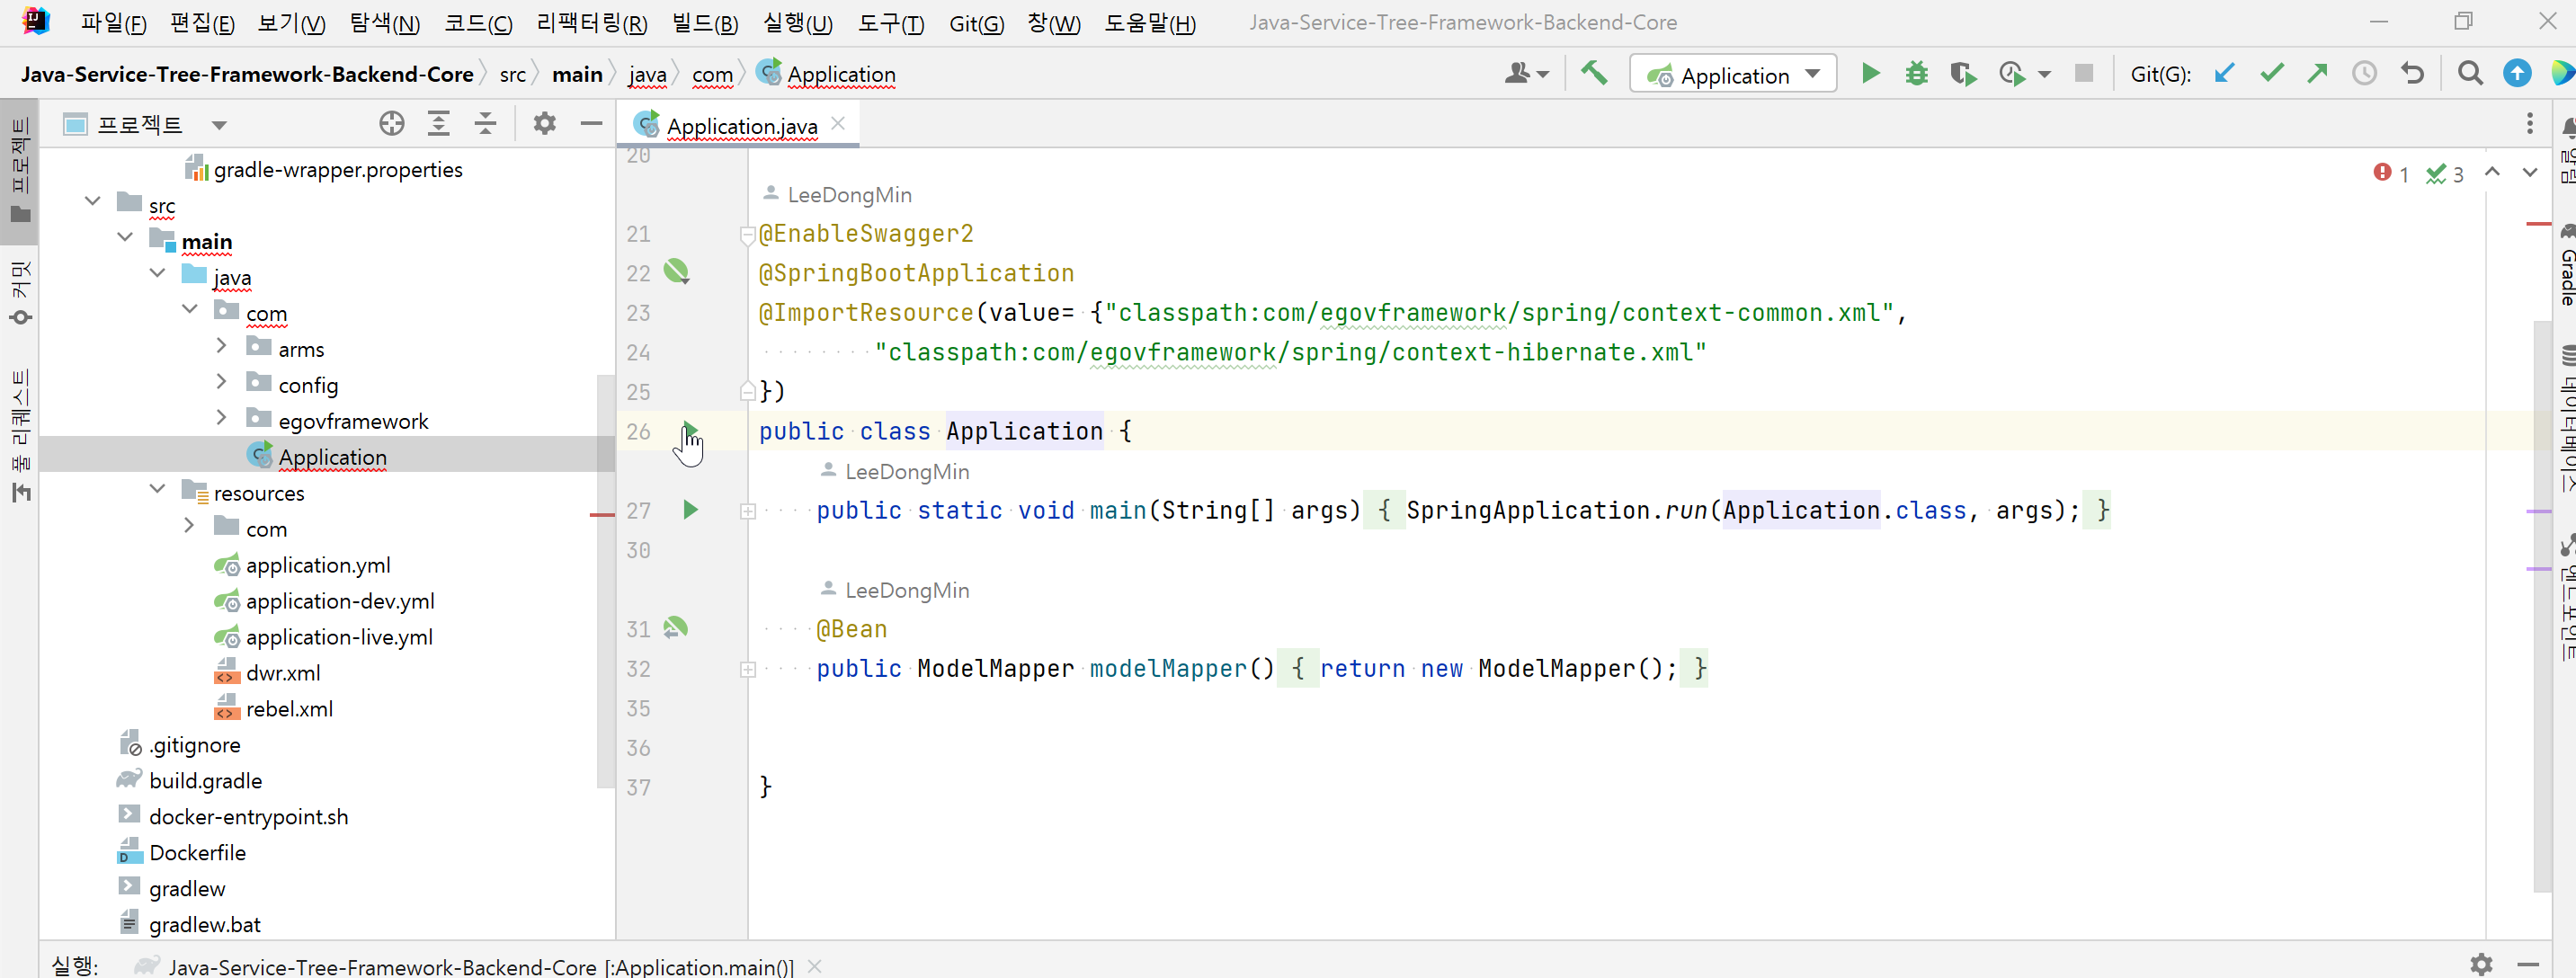
Task: Click run gutter icon beside class Application
Action: coord(690,431)
